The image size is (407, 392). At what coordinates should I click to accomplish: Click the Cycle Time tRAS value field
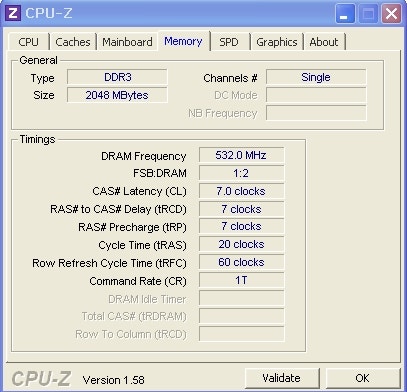tap(242, 244)
